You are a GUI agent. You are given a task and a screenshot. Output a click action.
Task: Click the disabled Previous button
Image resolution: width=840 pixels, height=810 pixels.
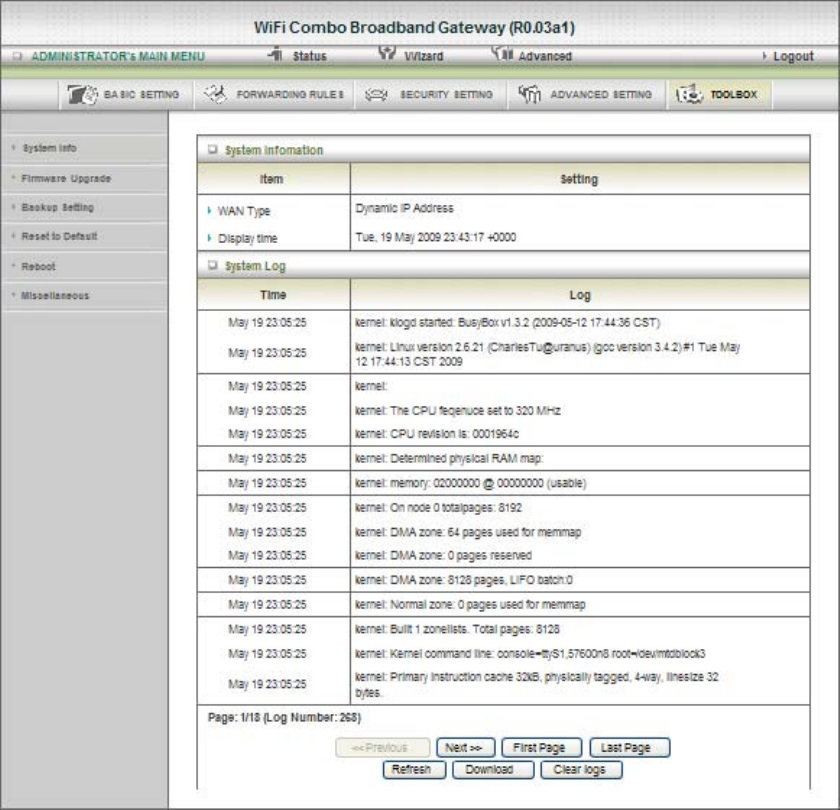click(x=382, y=747)
